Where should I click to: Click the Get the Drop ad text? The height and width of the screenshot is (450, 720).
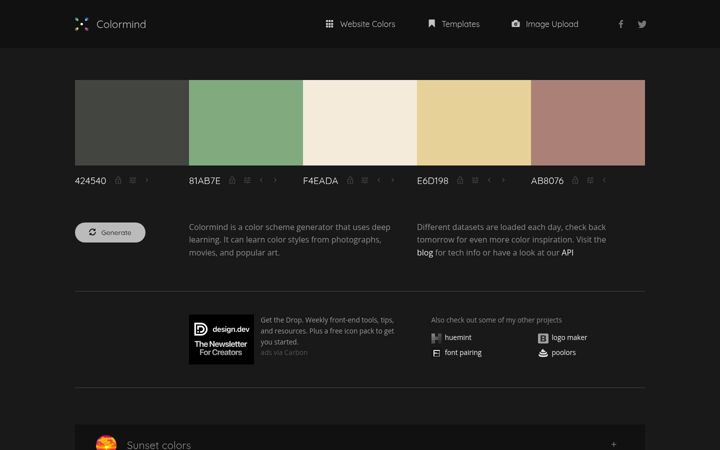click(327, 331)
